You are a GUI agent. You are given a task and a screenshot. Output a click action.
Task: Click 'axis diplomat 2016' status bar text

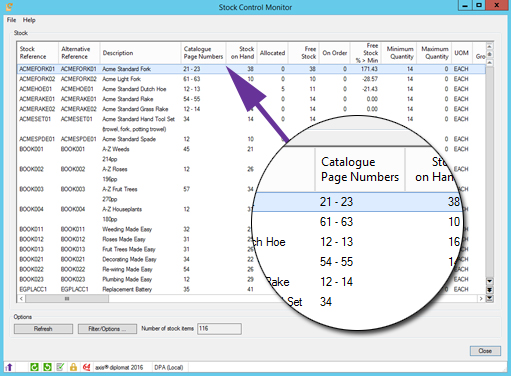pos(119,367)
